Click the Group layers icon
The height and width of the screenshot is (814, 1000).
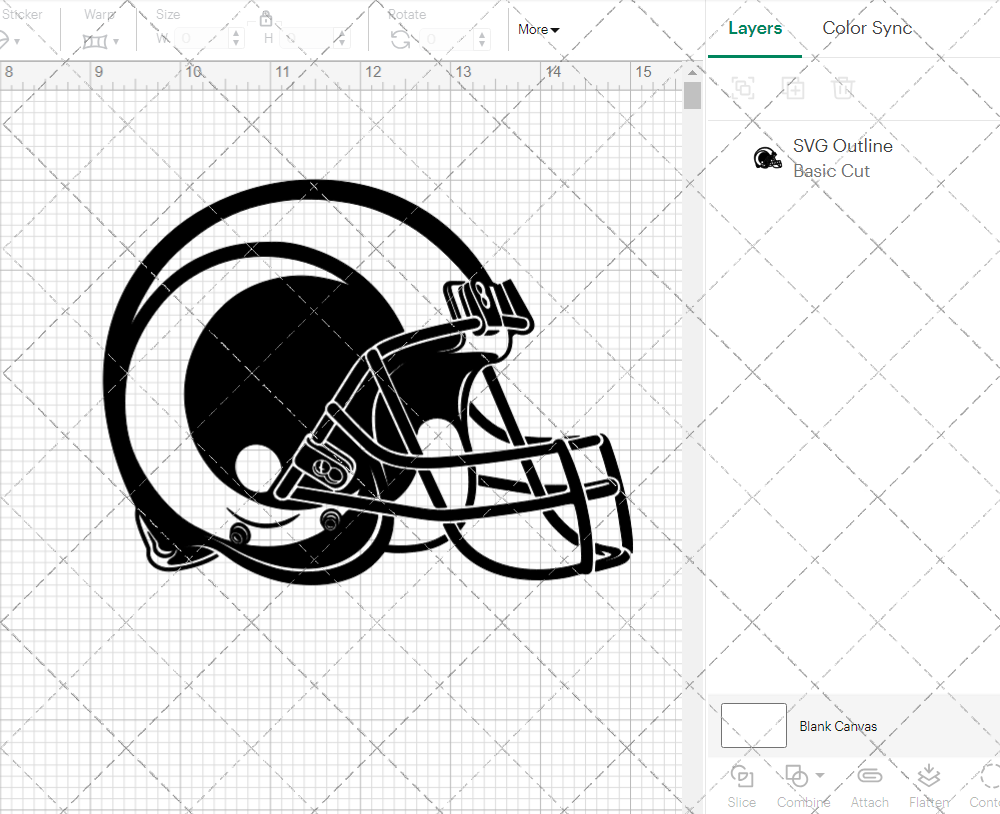[x=743, y=87]
